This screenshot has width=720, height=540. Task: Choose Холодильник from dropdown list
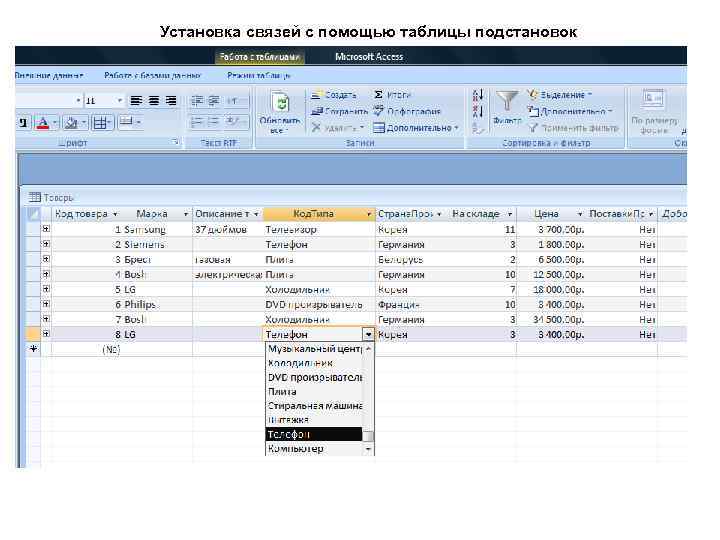315,363
